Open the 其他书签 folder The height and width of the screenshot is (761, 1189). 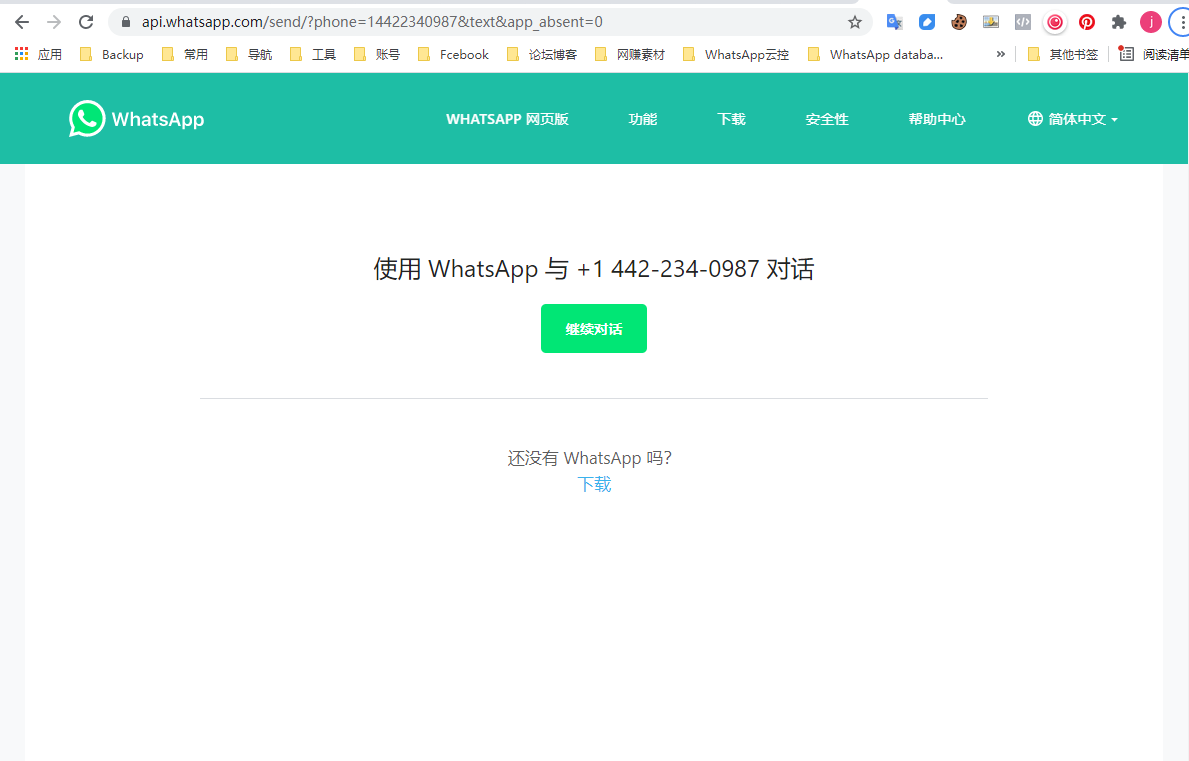click(x=1062, y=55)
